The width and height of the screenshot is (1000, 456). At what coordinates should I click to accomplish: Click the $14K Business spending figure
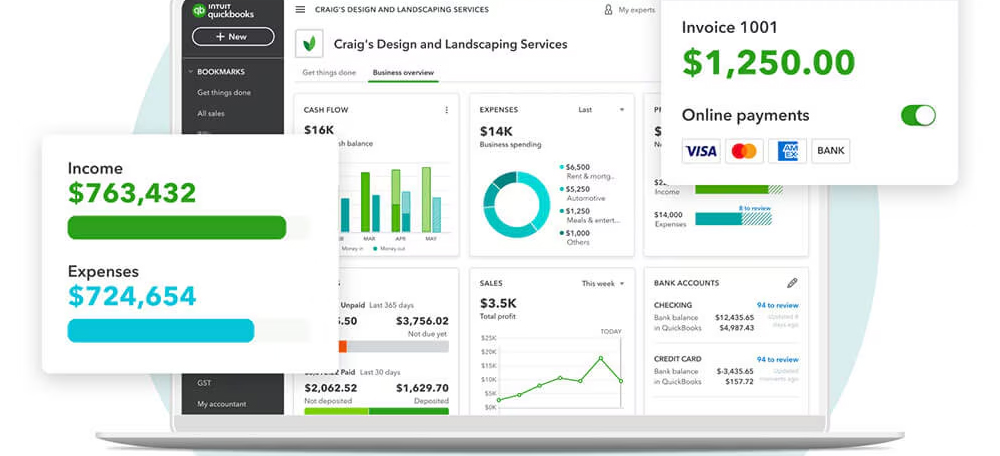(x=496, y=131)
